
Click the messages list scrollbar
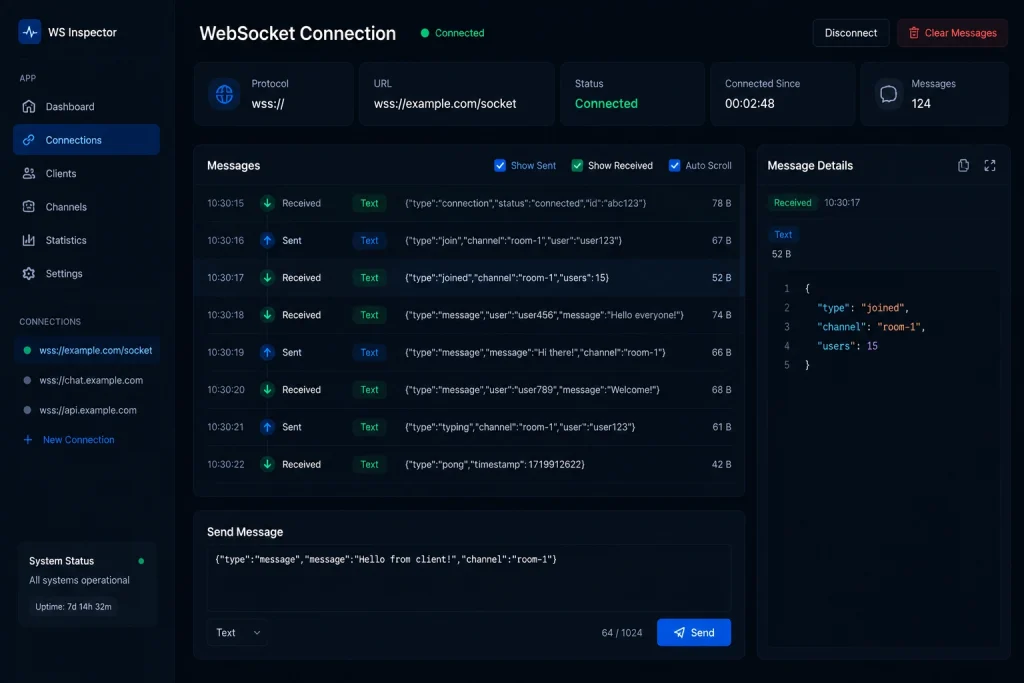743,240
